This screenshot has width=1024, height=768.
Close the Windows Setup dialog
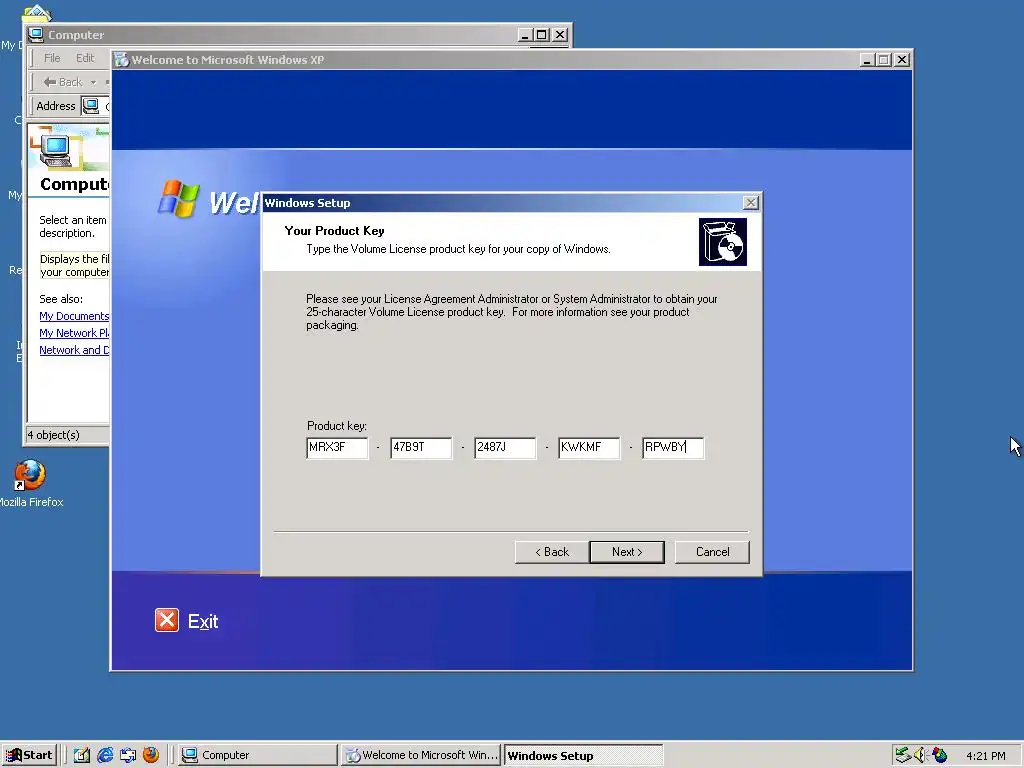[x=751, y=202]
